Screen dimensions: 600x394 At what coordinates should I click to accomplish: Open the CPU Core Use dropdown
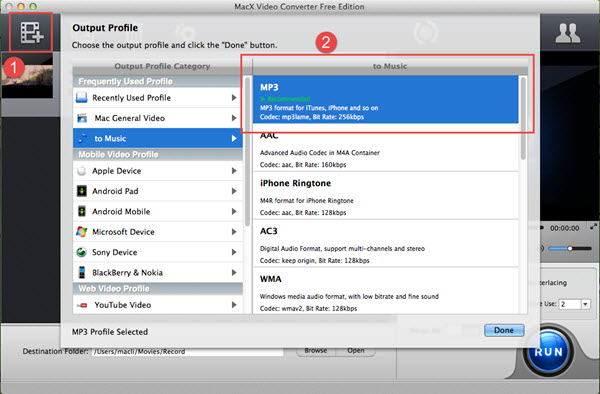(x=585, y=304)
